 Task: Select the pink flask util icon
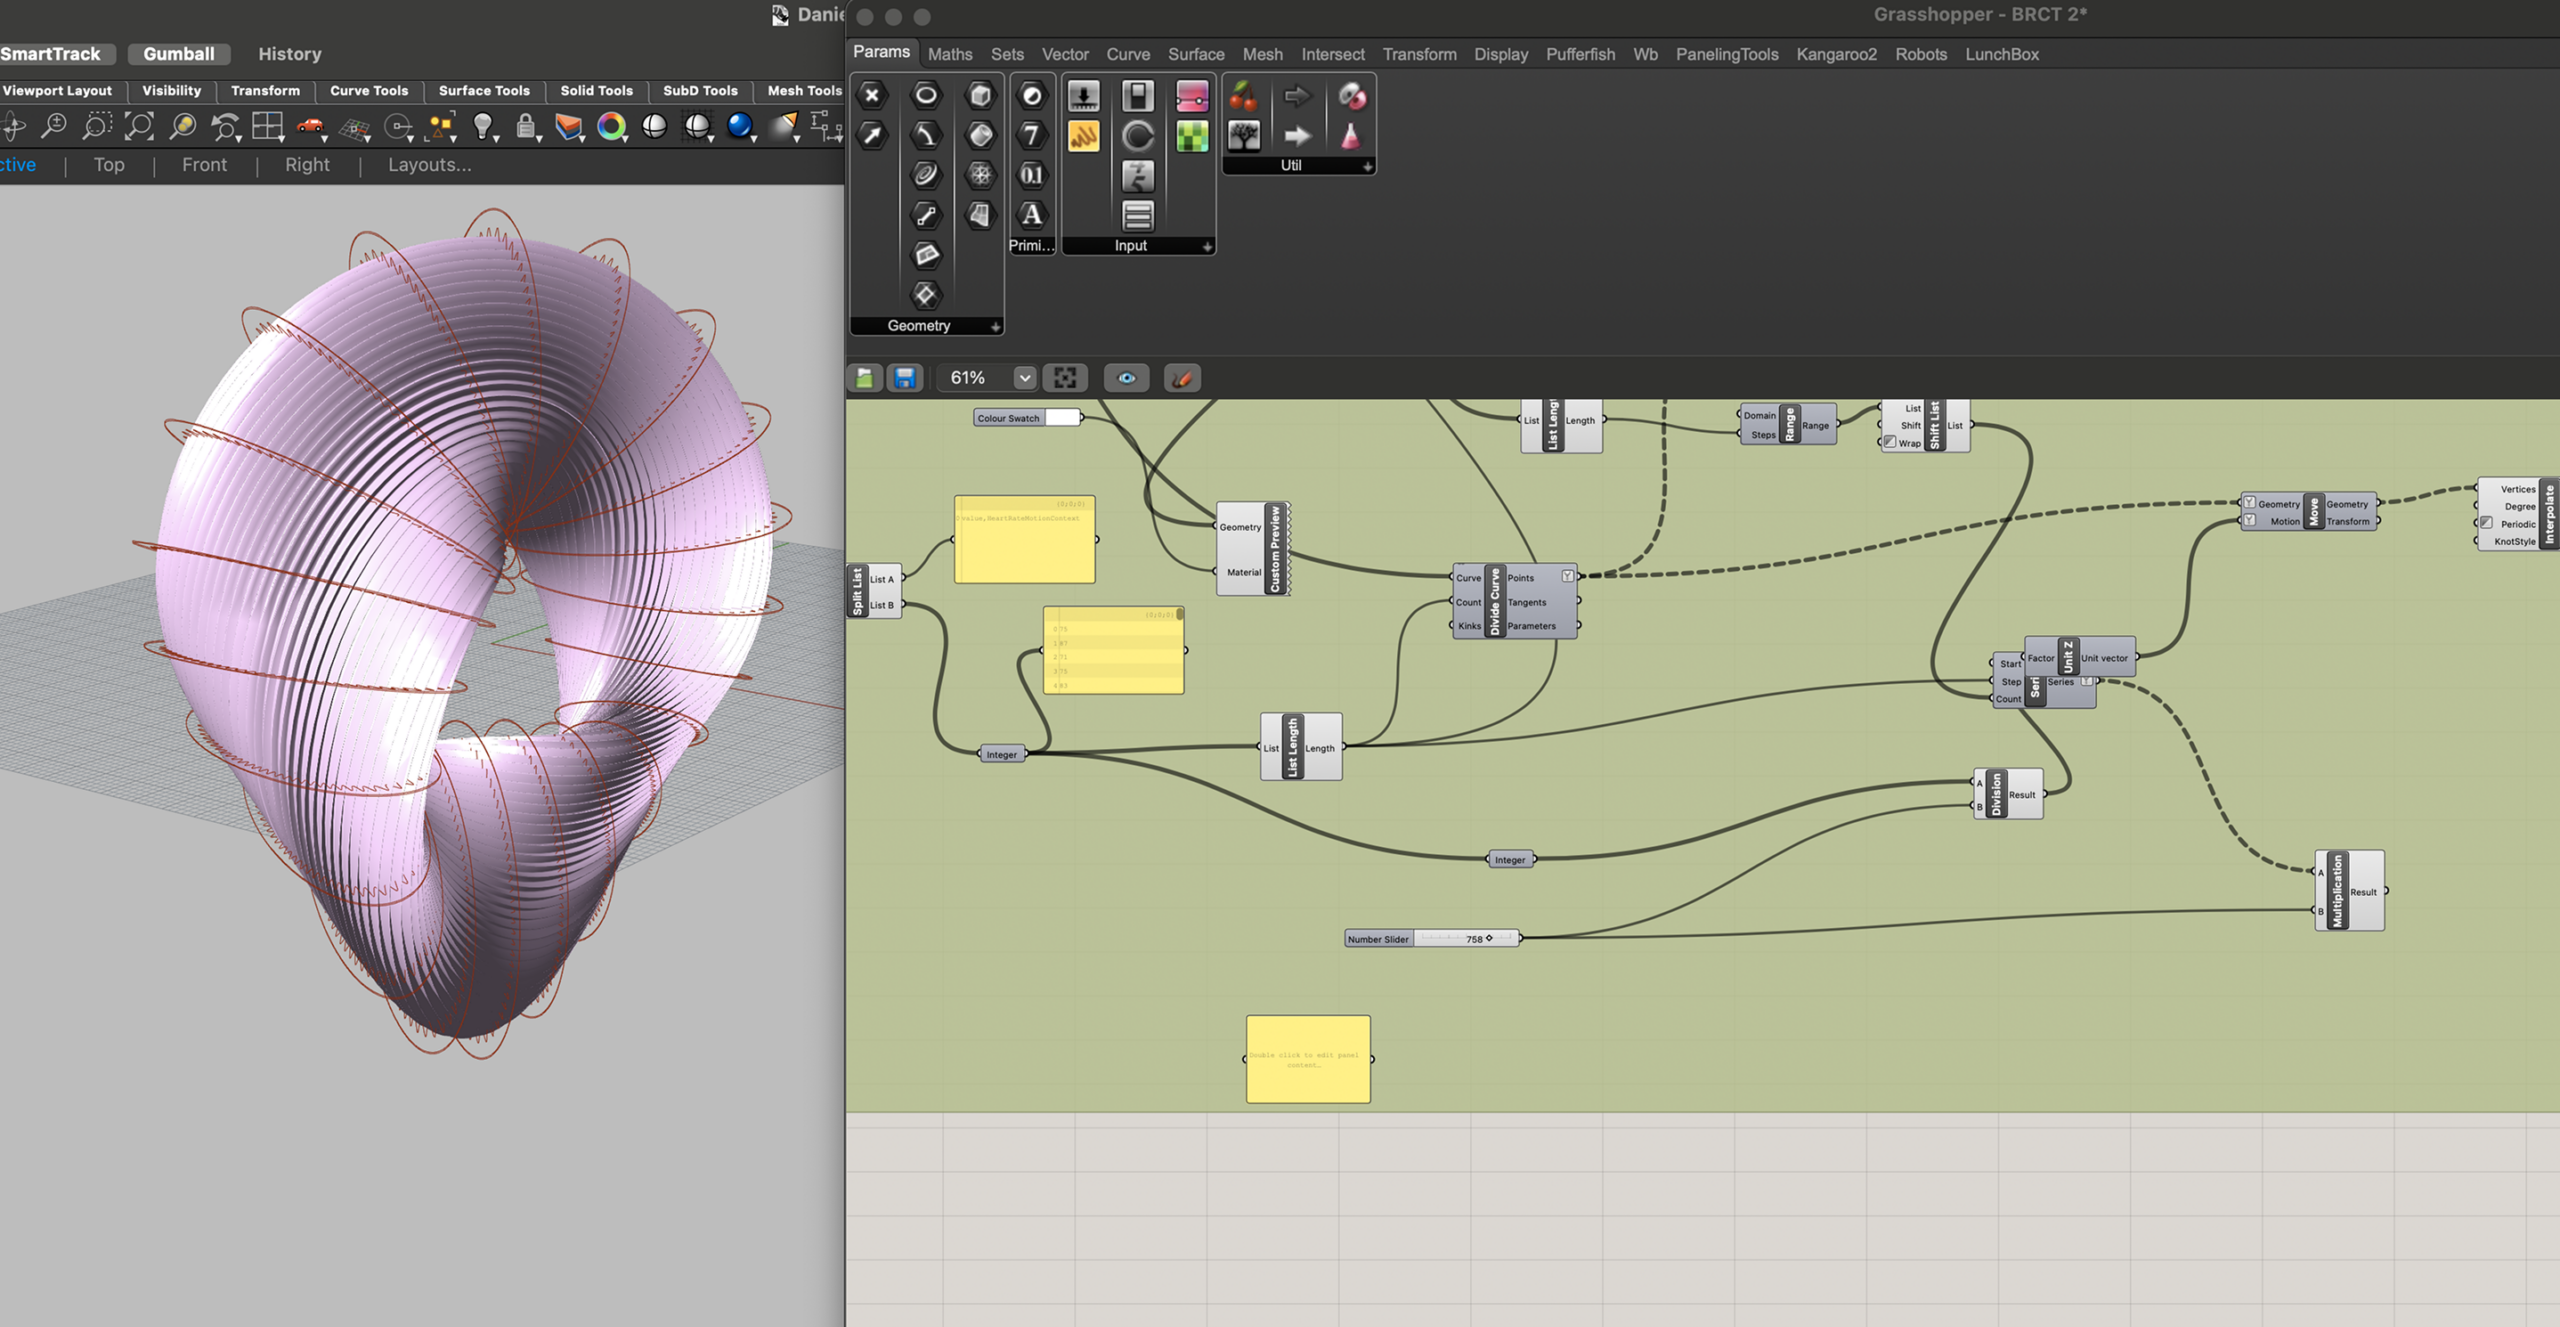[1351, 135]
